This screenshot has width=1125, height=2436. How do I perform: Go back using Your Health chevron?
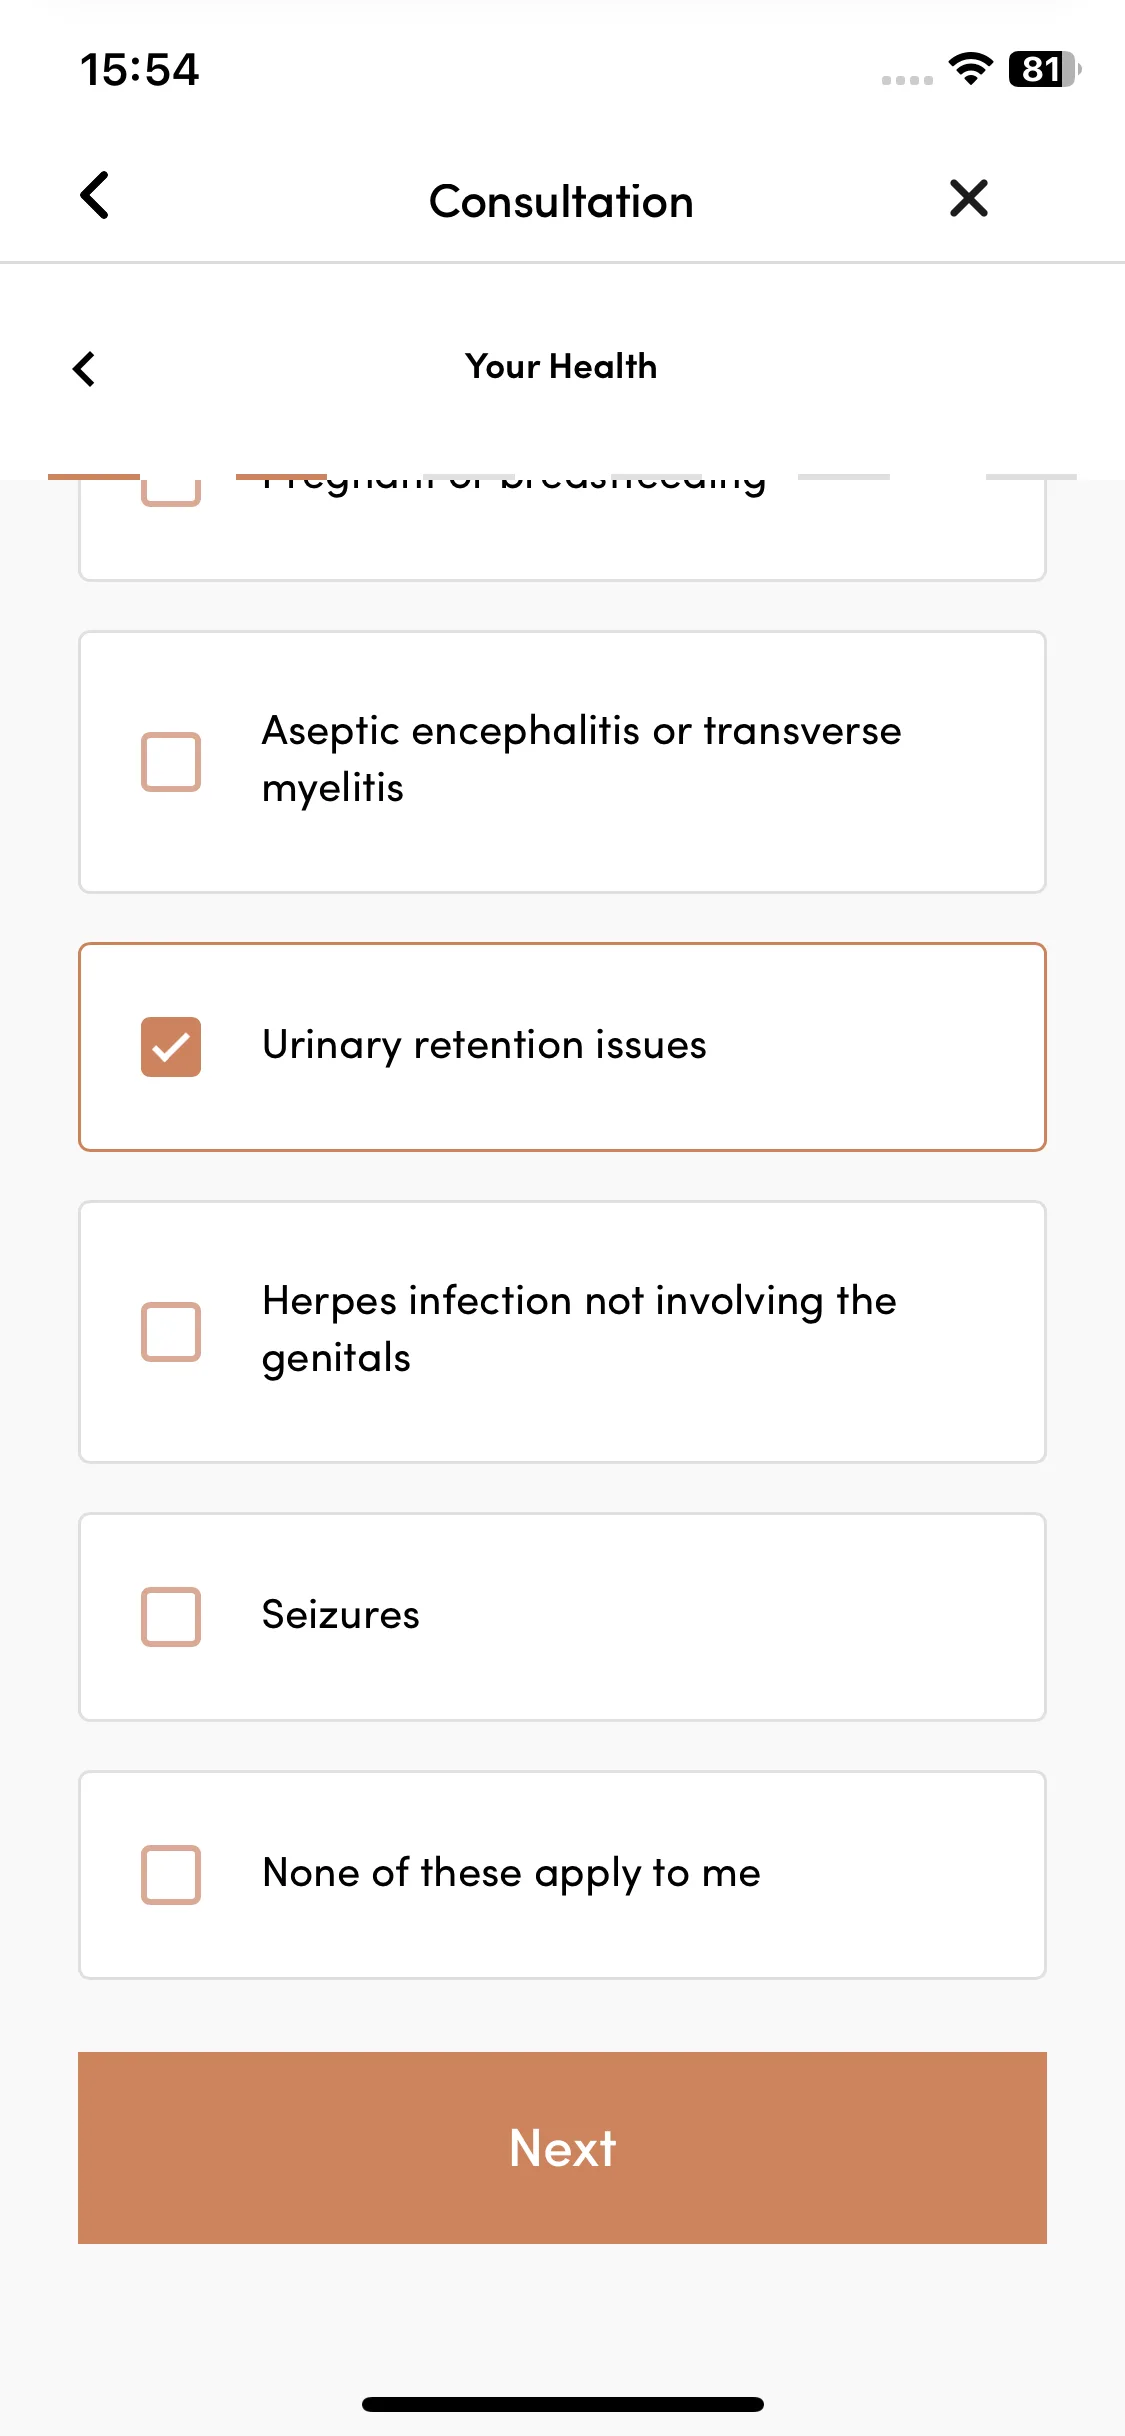(x=84, y=368)
